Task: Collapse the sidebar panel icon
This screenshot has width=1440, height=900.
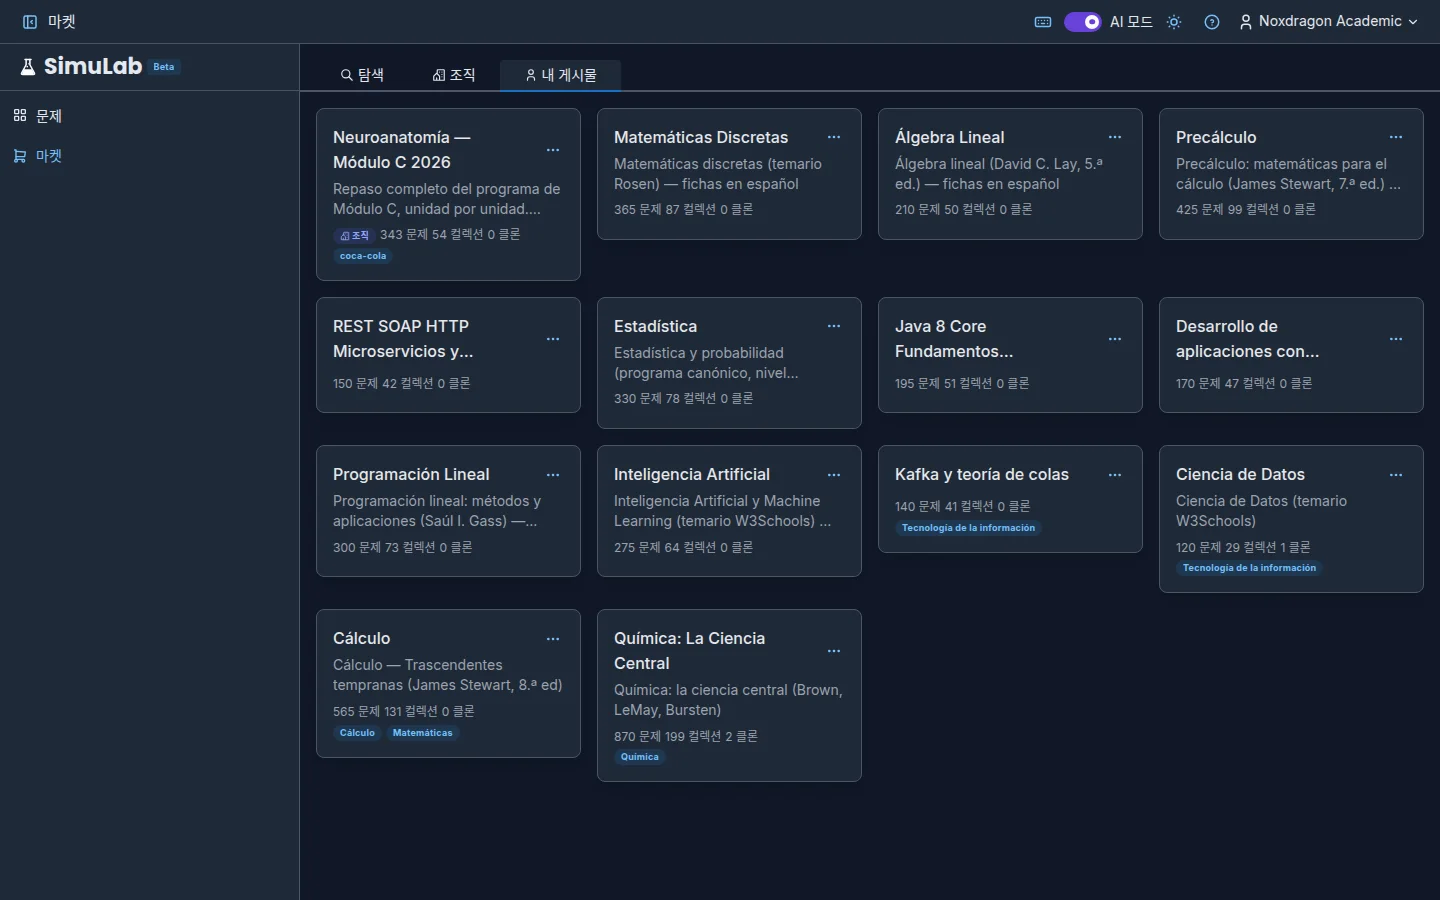Action: tap(30, 22)
